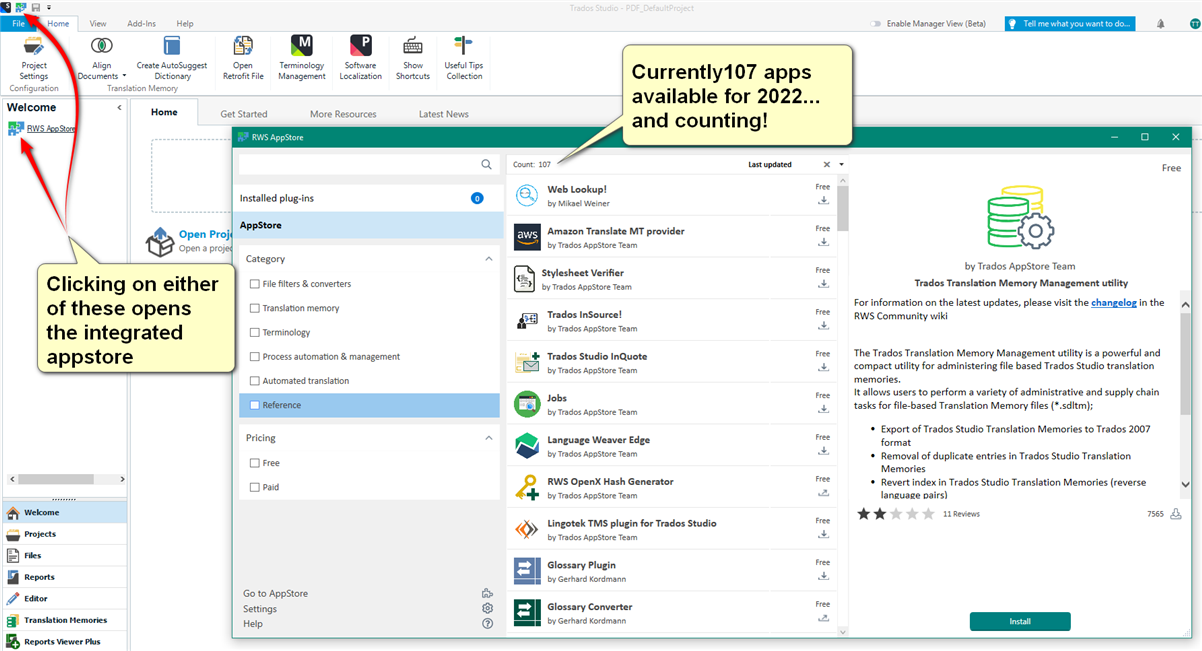Screen dimensions: 1202x651
Task: Check the Reference category box
Action: pyautogui.click(x=255, y=405)
